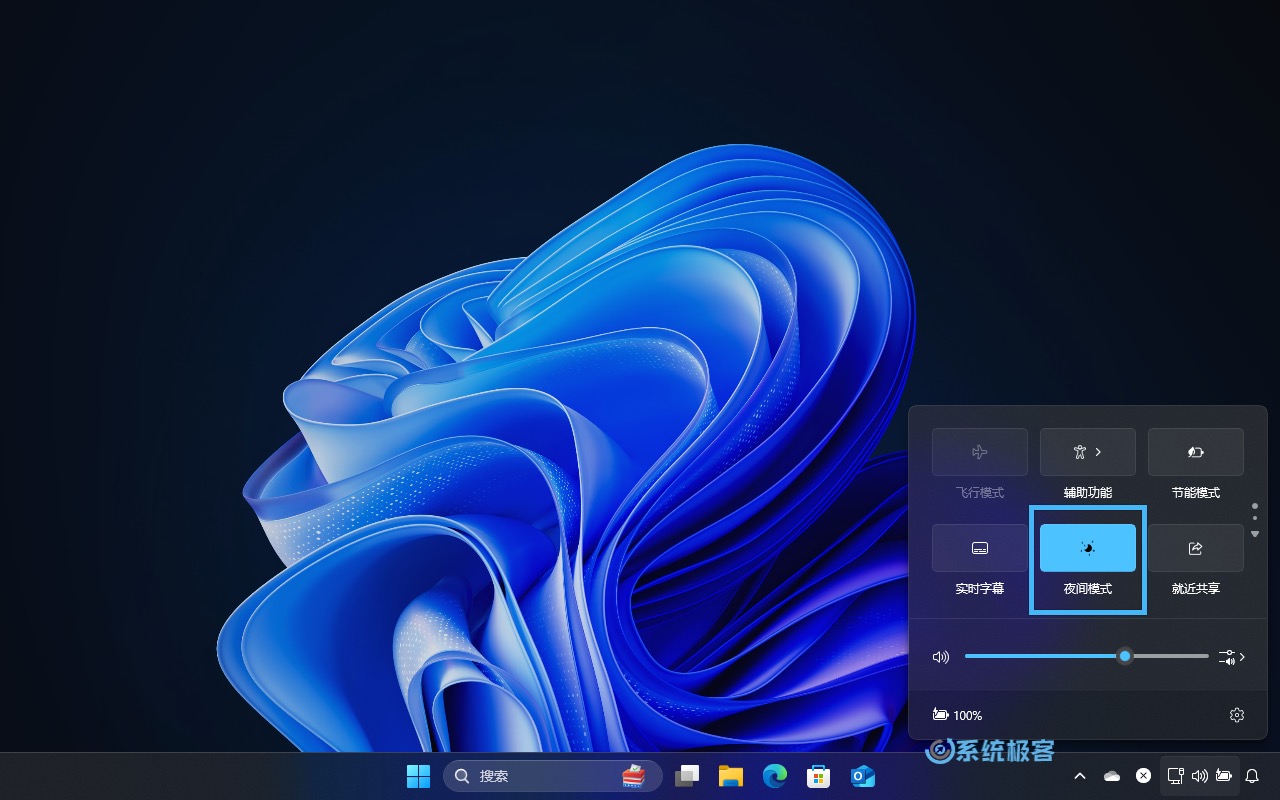The image size is (1280, 800).
Task: Open Task View from taskbar
Action: point(687,776)
